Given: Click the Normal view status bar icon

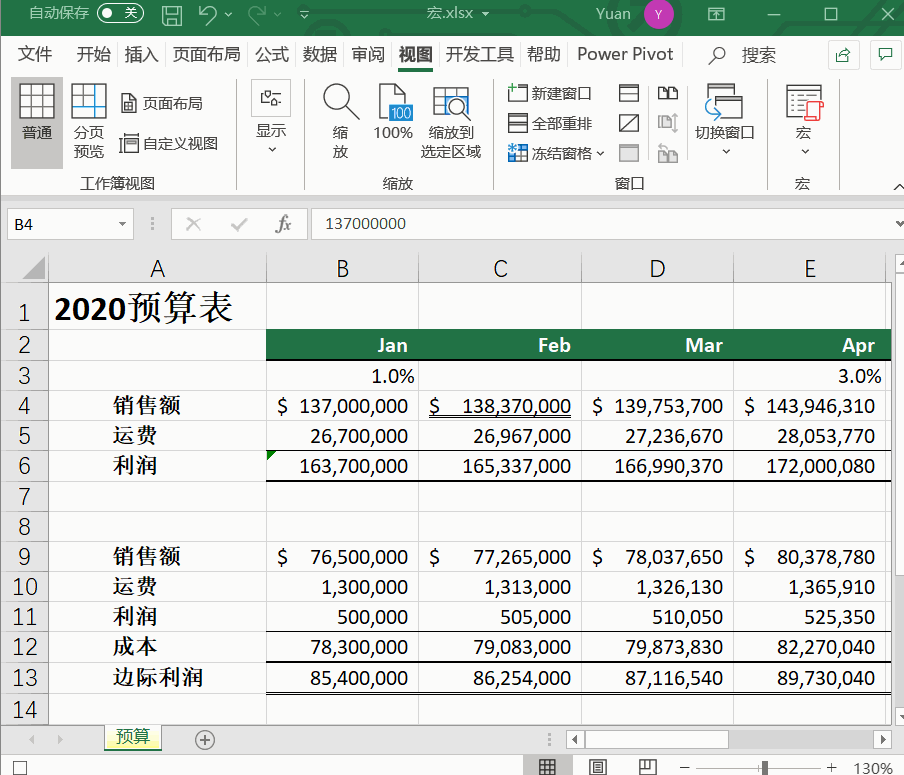Looking at the screenshot, I should (547, 766).
